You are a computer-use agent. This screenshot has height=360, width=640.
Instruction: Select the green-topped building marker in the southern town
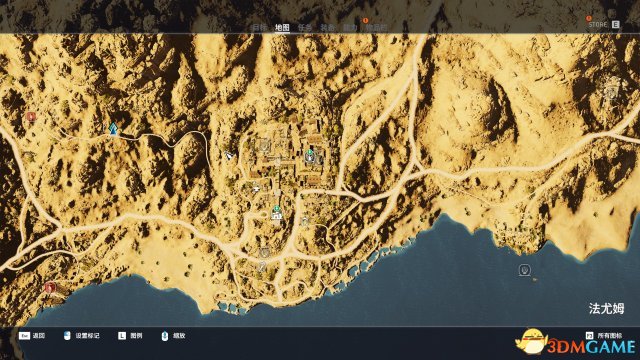(277, 213)
